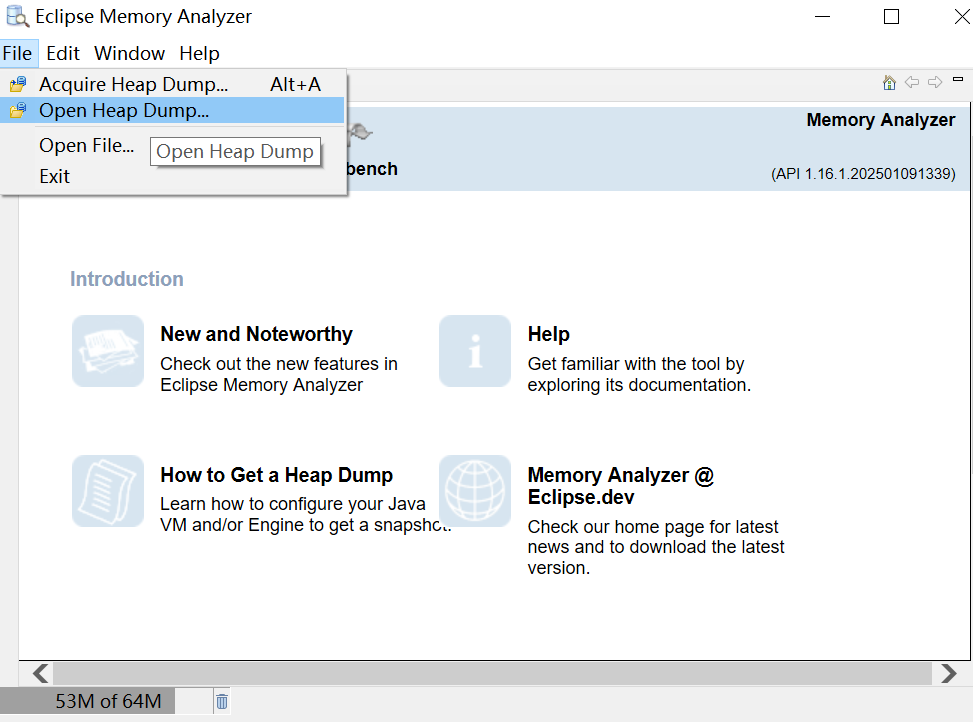Click the Acquire Heap Dump menu icon

18,84
